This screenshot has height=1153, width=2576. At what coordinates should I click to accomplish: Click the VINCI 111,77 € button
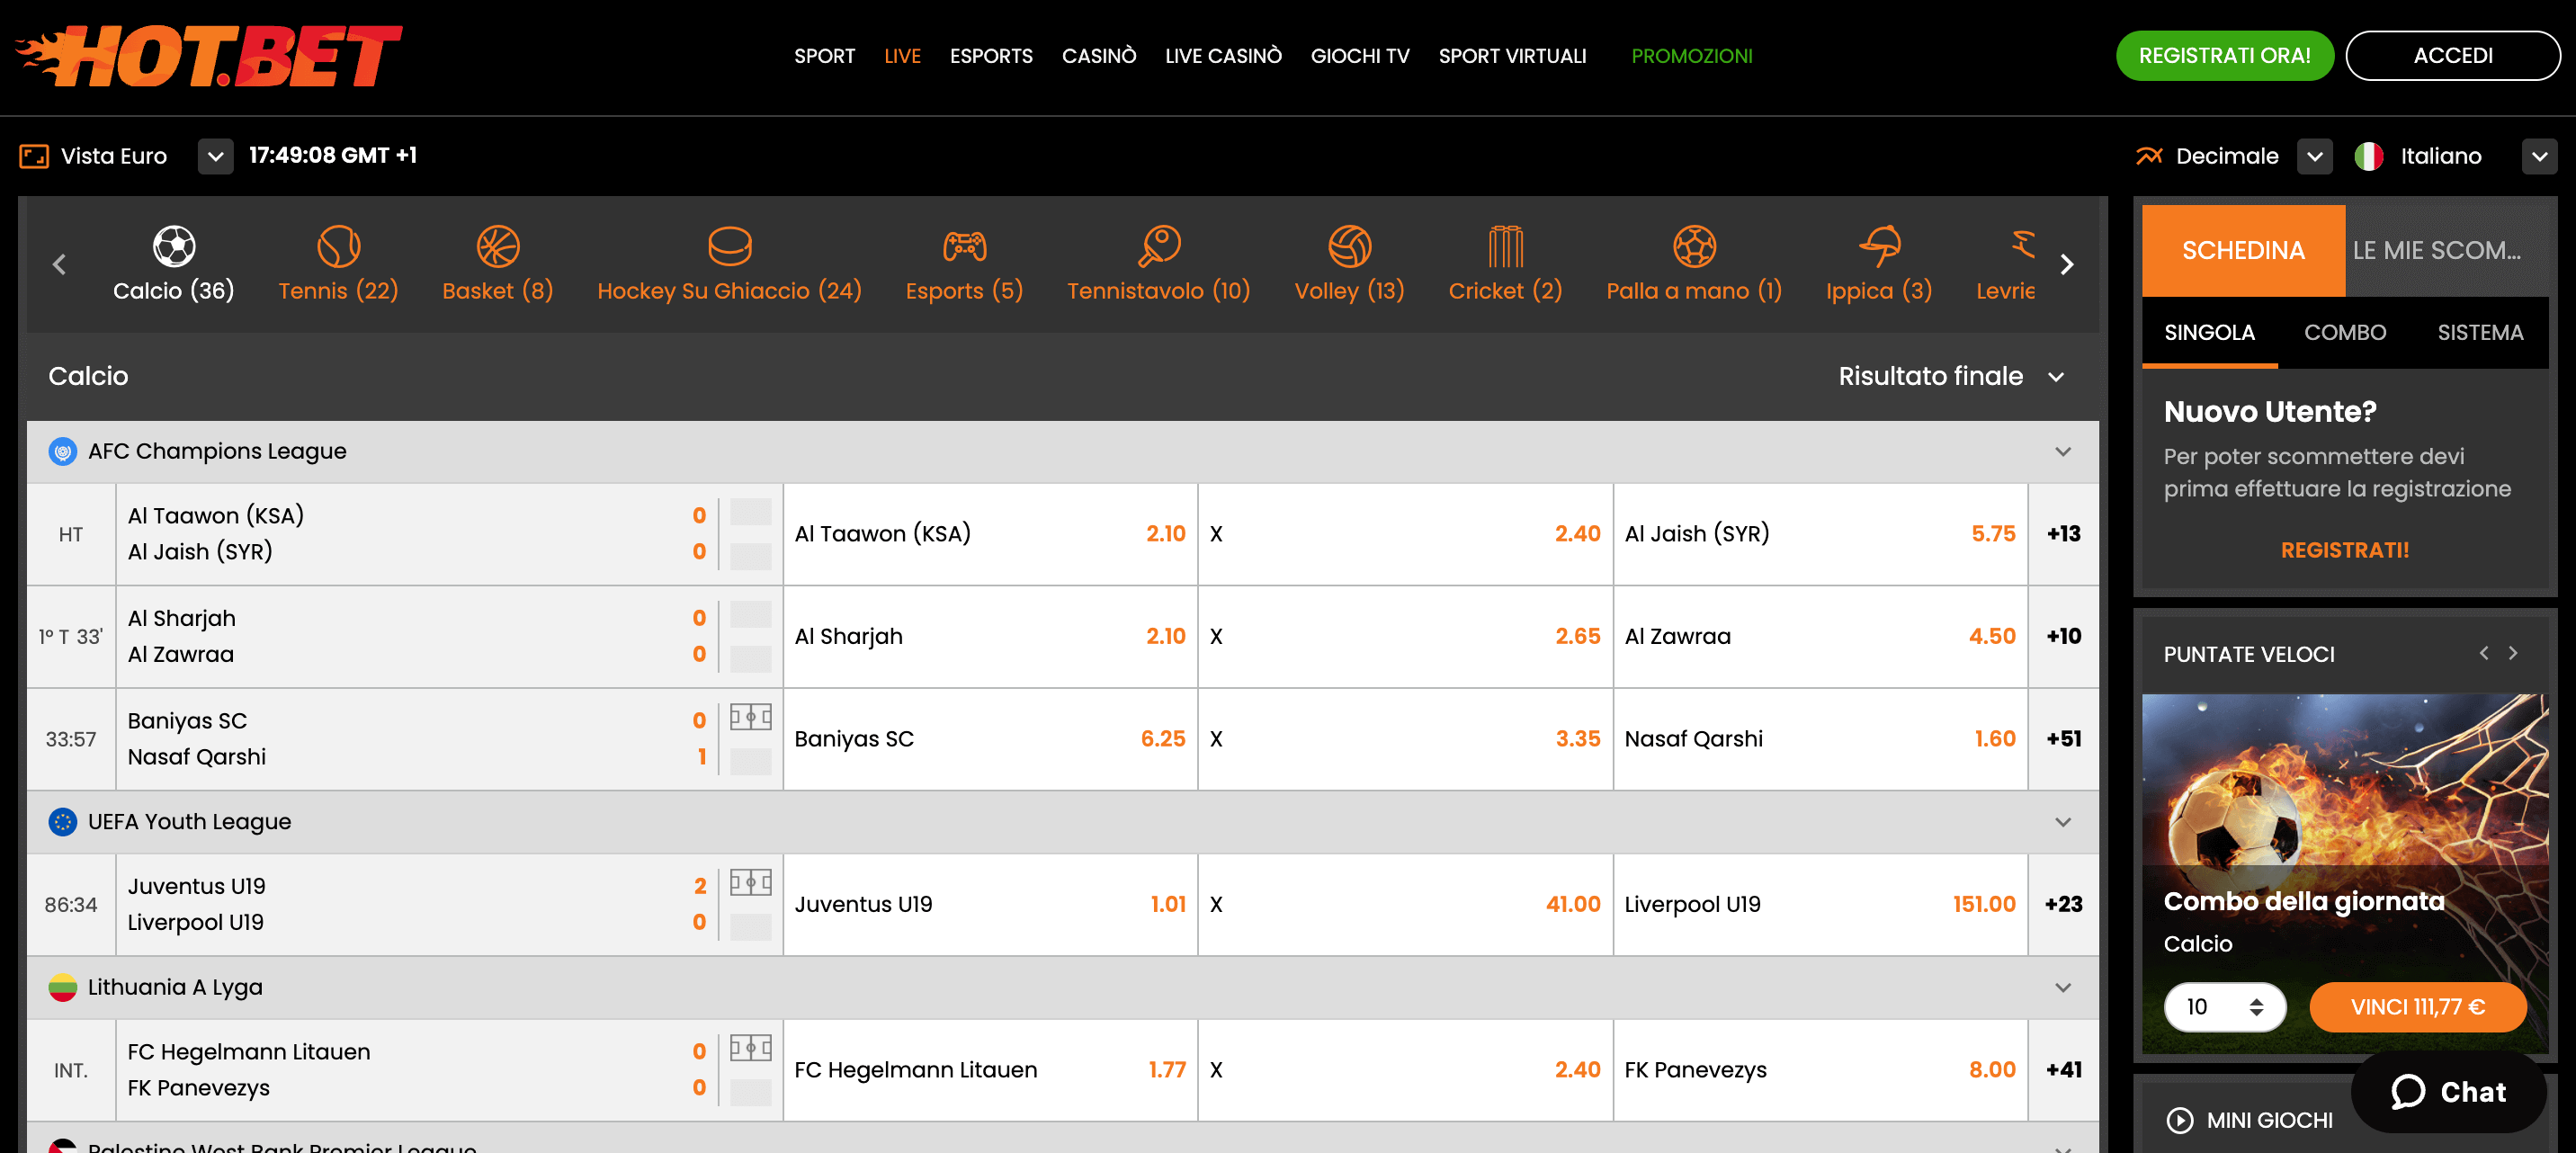[x=2418, y=1007]
